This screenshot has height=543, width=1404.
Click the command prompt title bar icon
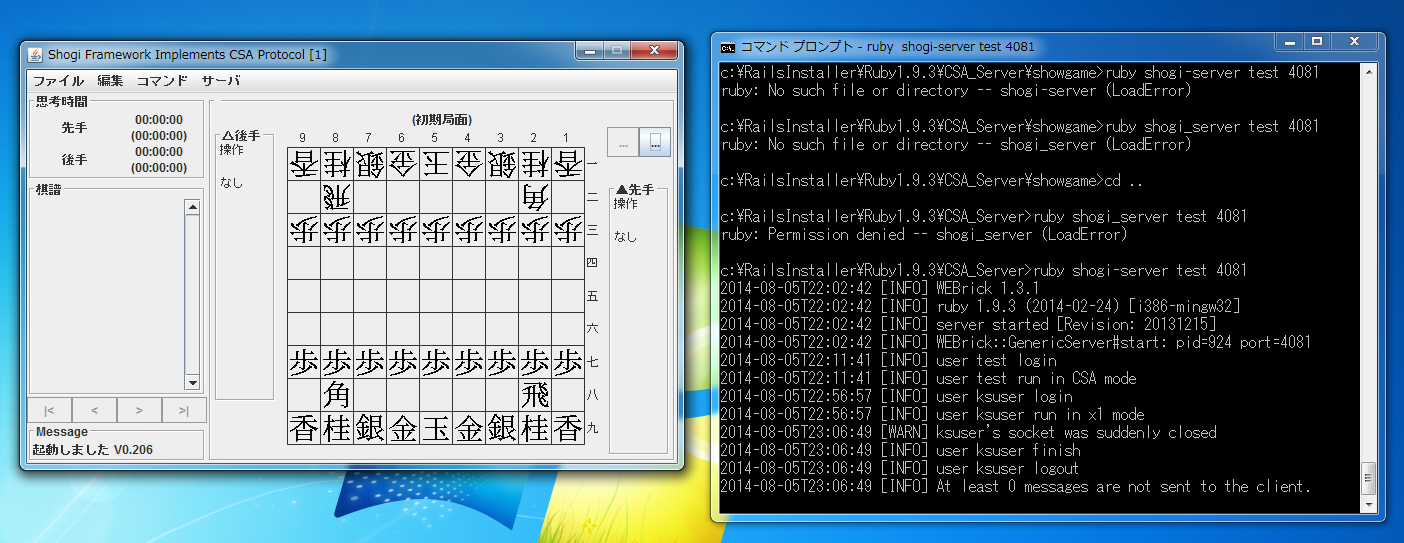[x=728, y=46]
